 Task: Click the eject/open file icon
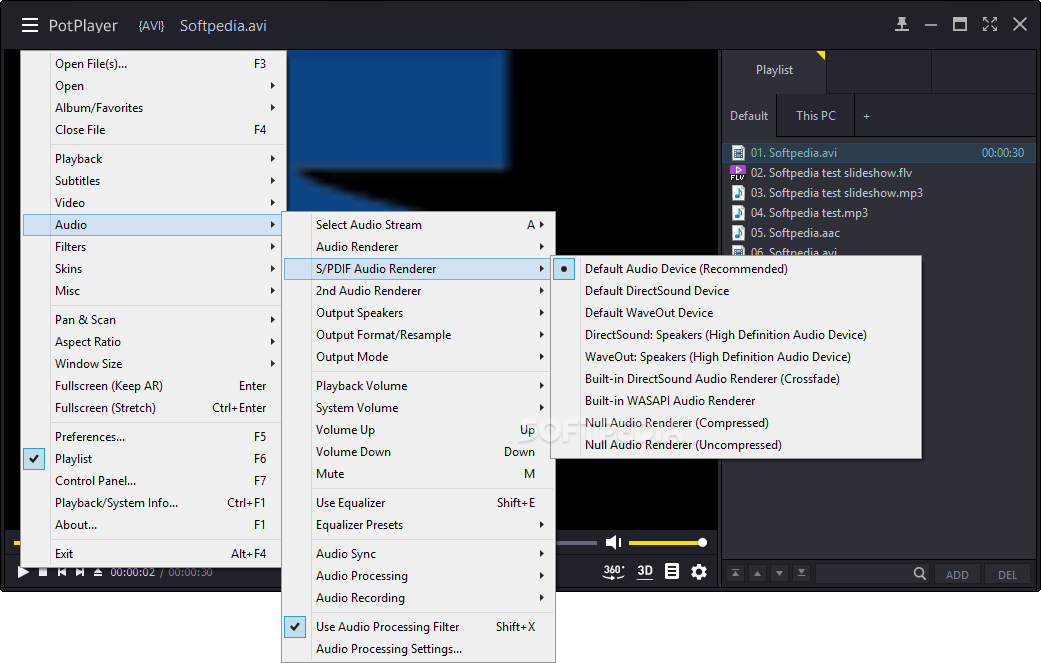point(98,572)
